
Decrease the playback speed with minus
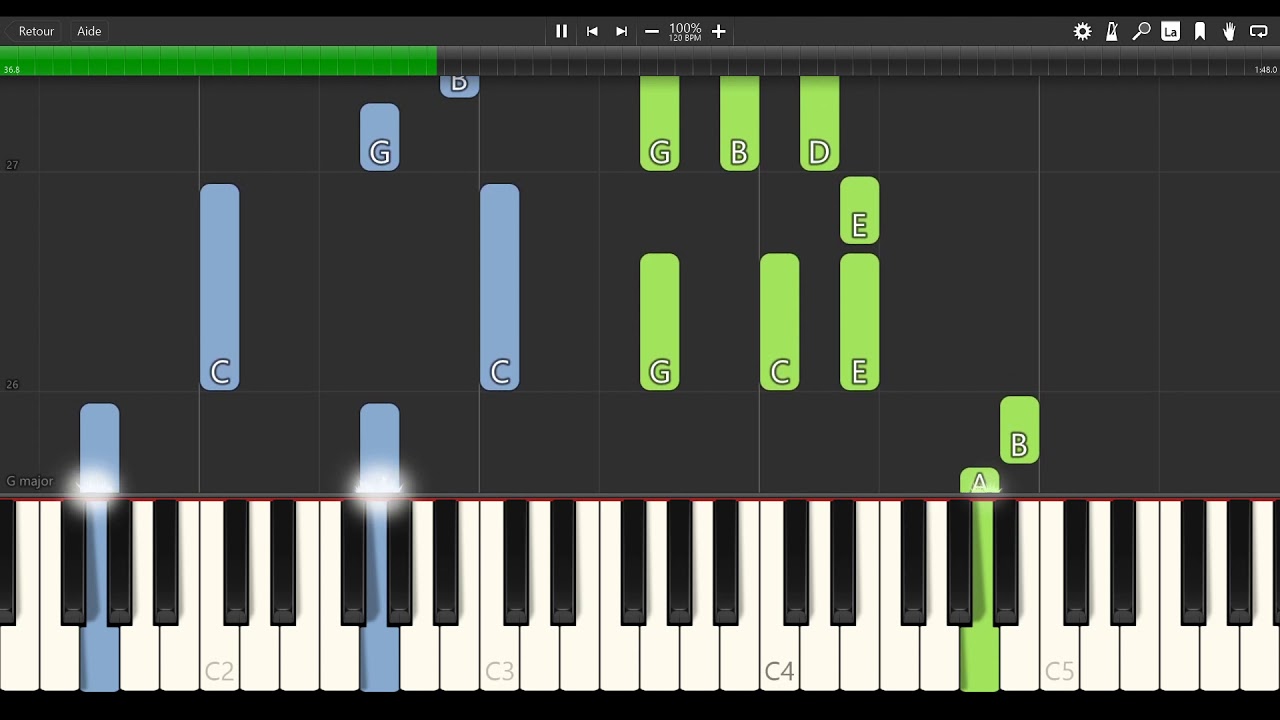coord(652,31)
